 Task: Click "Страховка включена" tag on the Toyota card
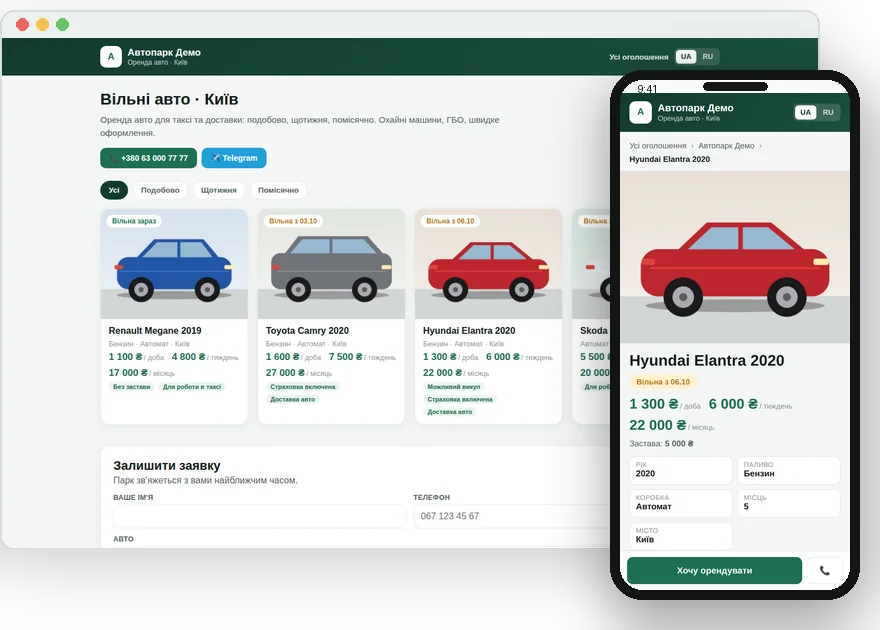pyautogui.click(x=303, y=387)
